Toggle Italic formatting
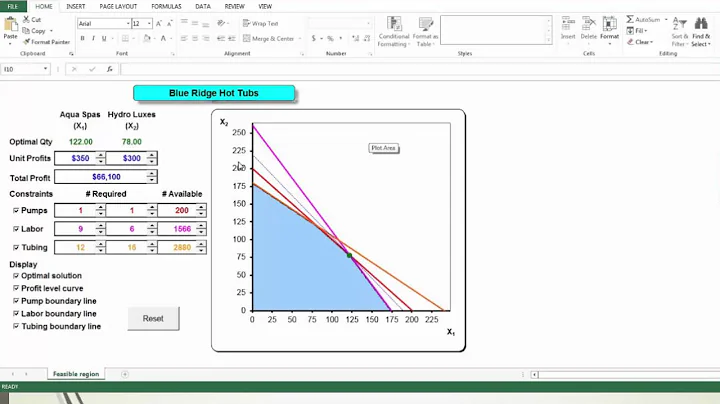The height and width of the screenshot is (404, 720). (x=93, y=39)
